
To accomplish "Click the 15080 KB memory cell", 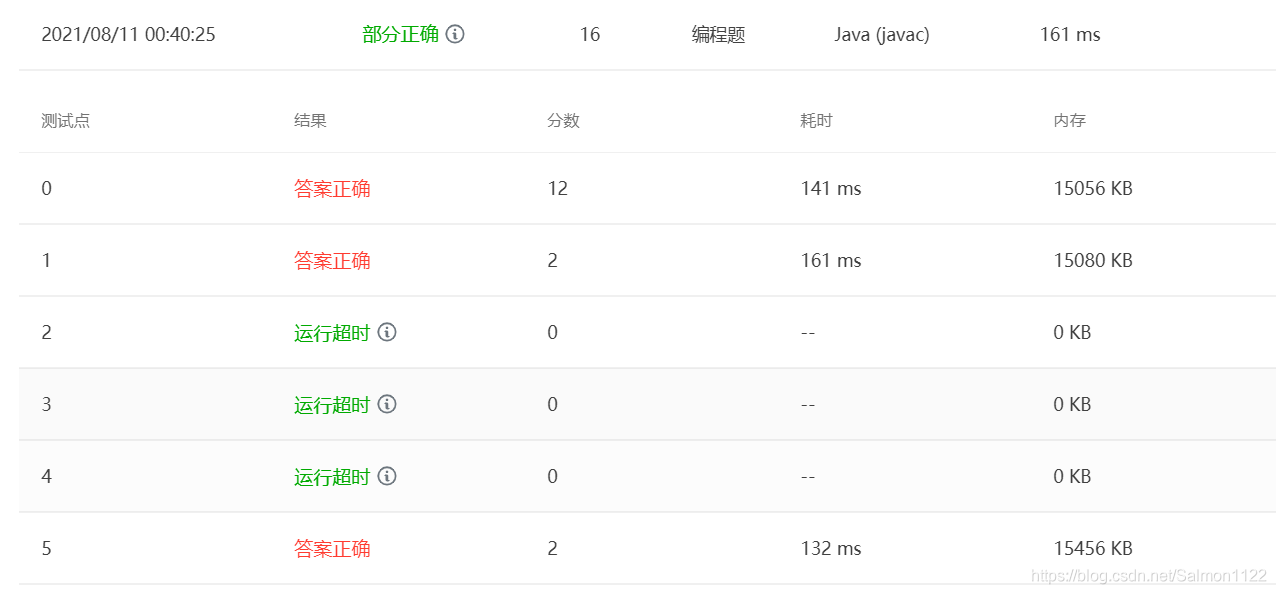I will click(1093, 260).
